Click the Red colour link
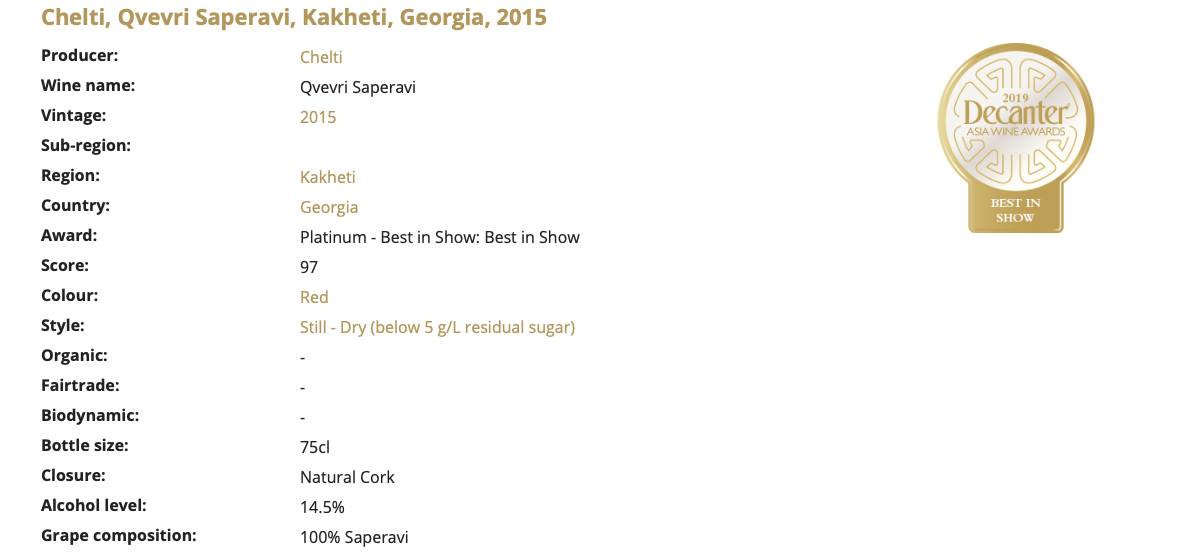Image resolution: width=1198 pixels, height=552 pixels. tap(314, 297)
